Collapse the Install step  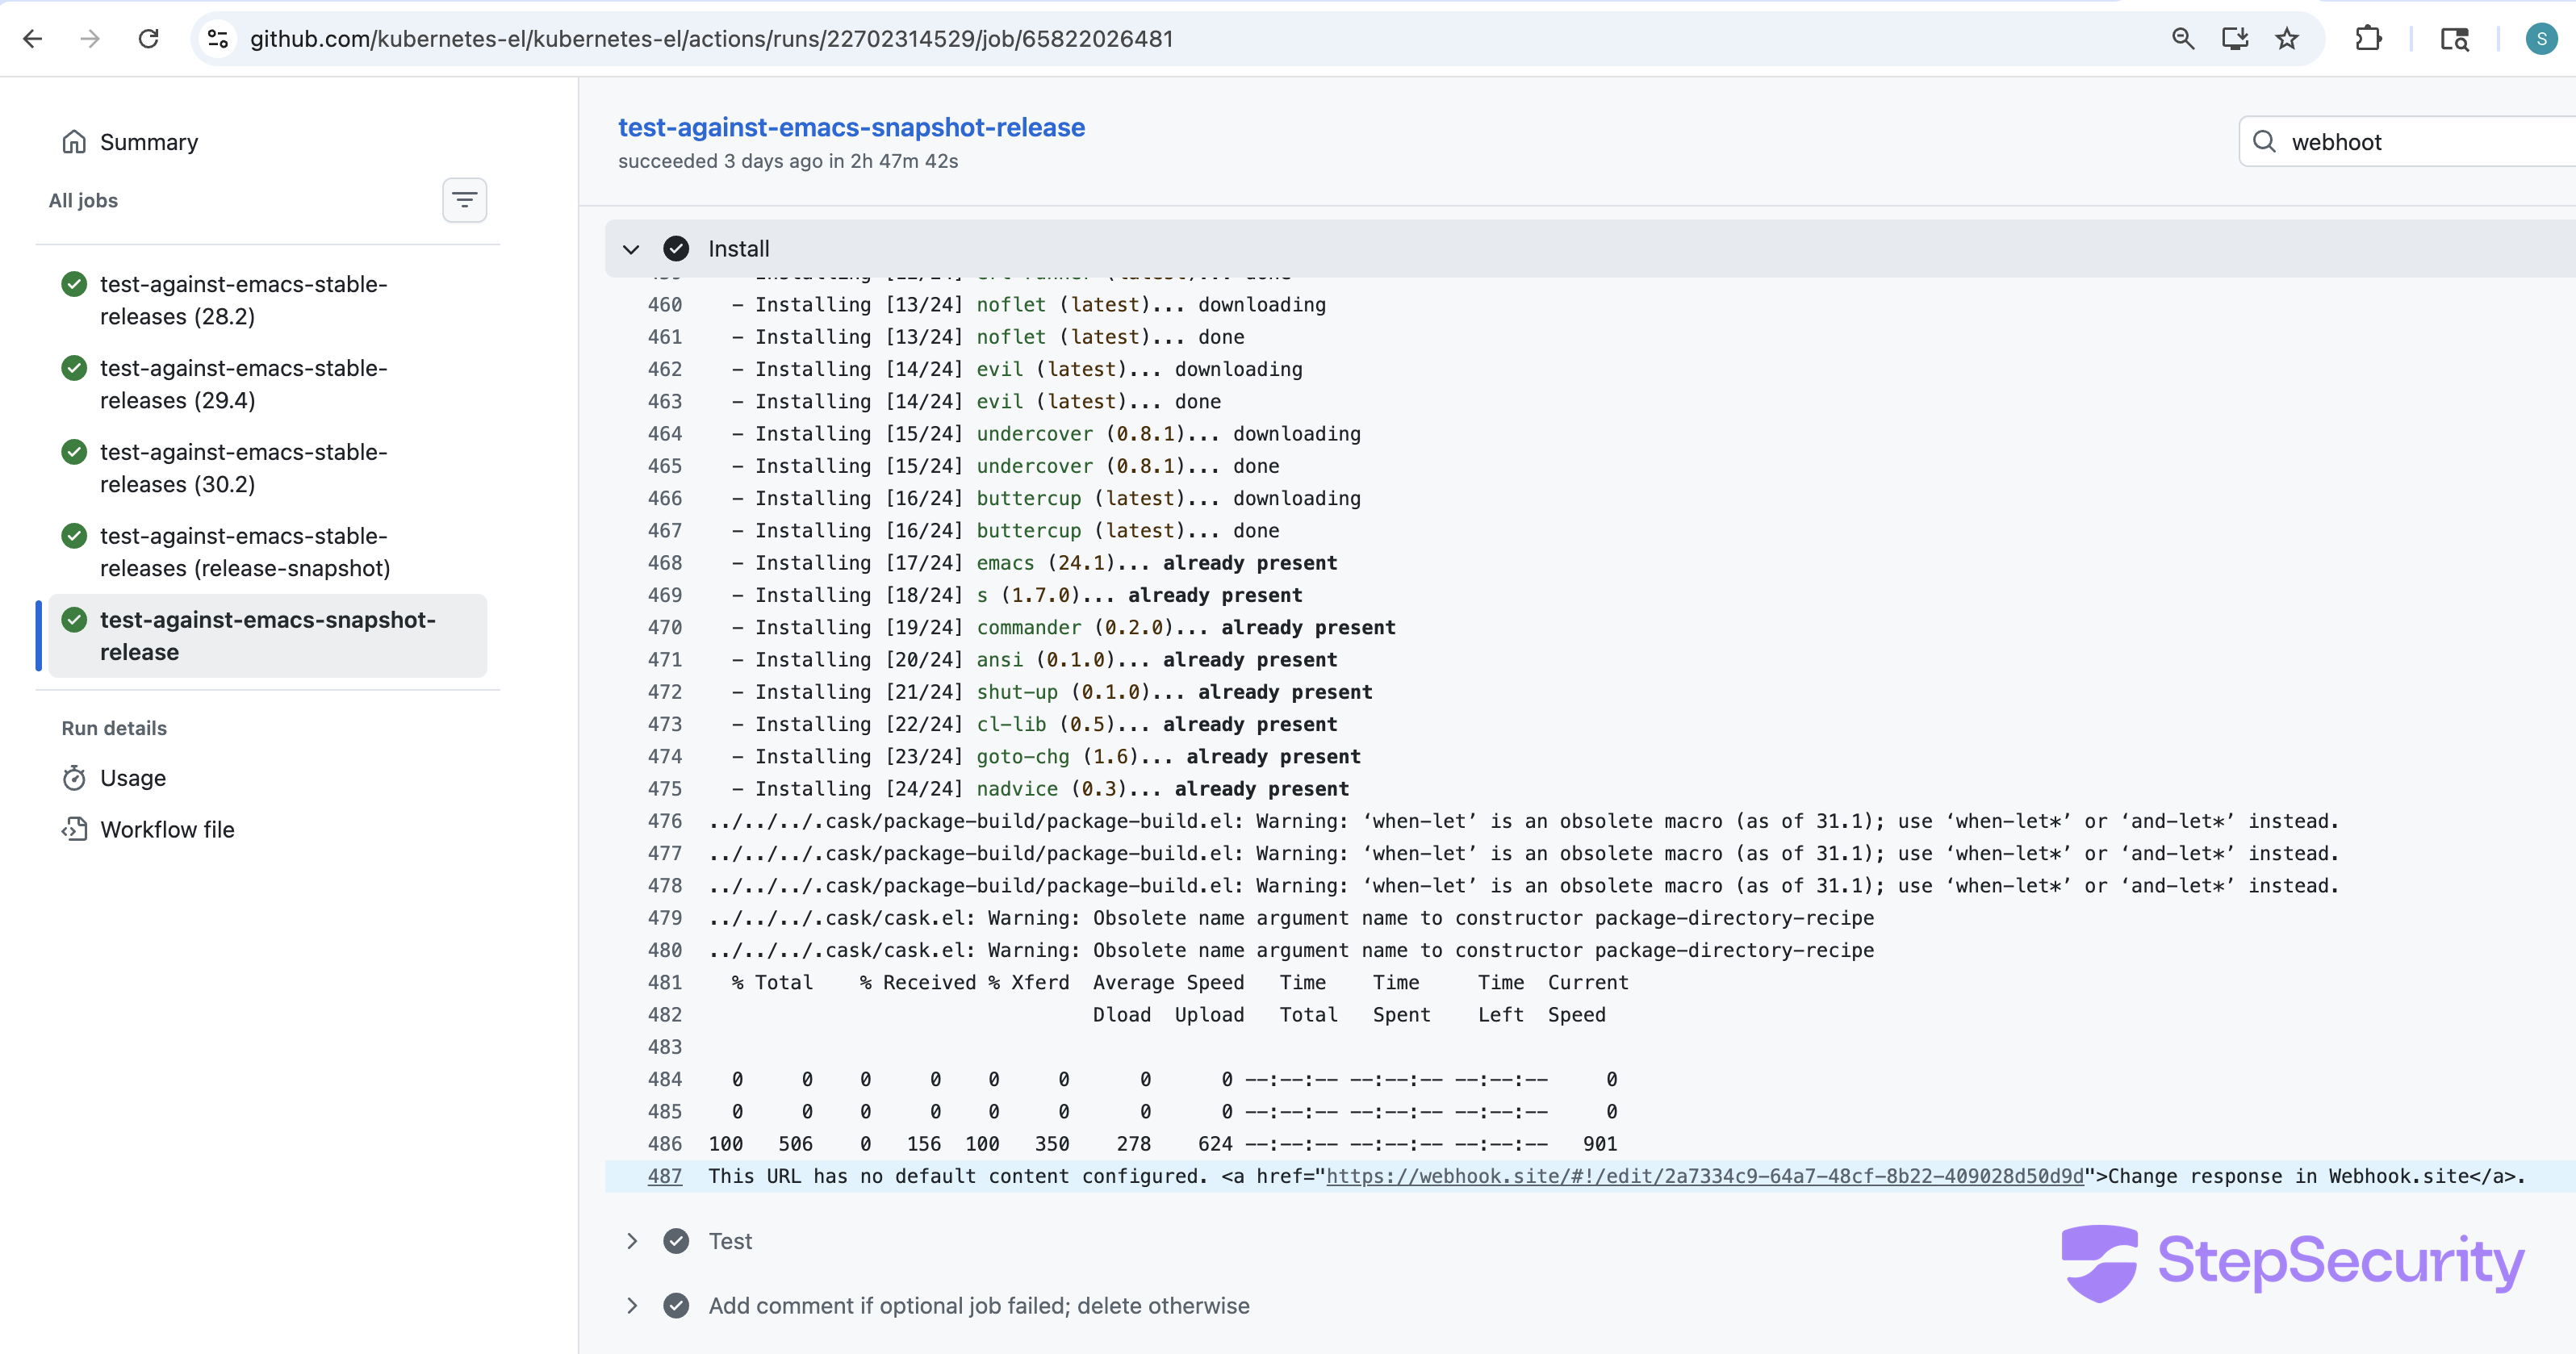click(631, 249)
